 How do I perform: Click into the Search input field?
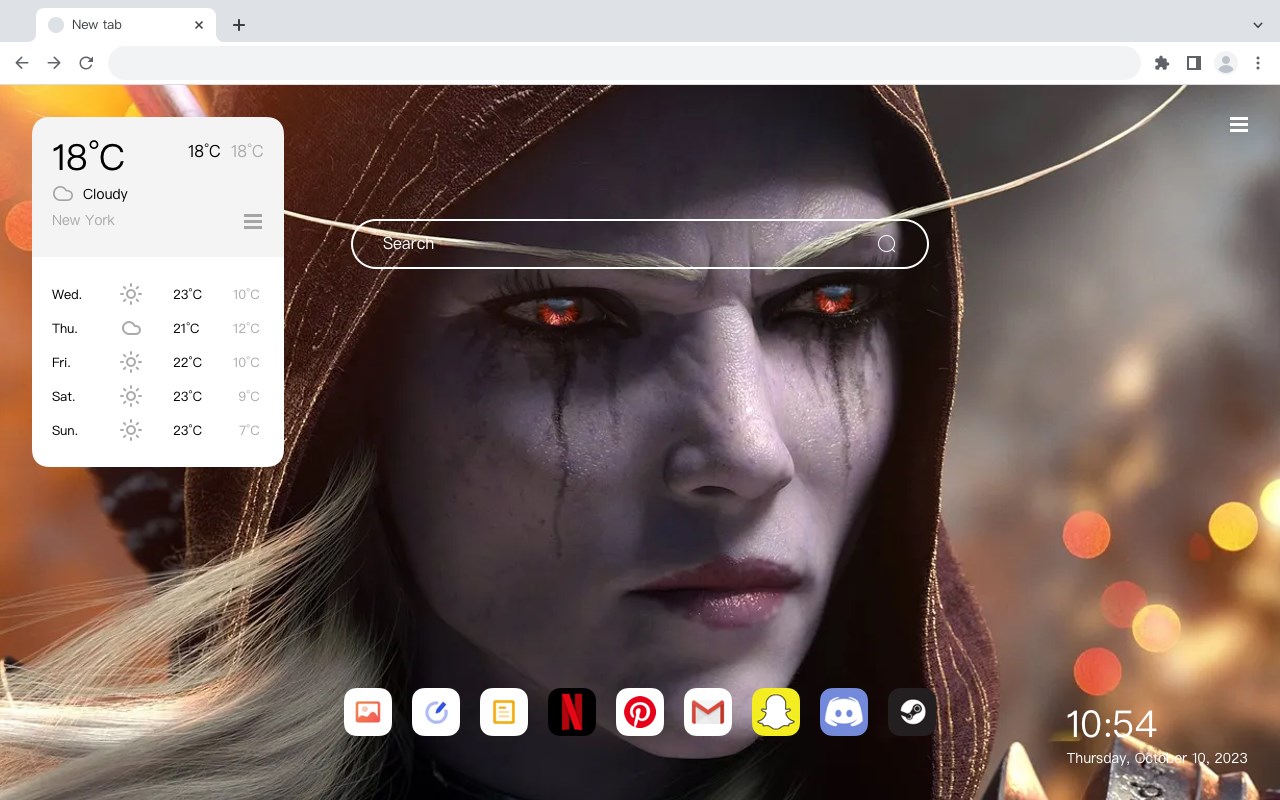tap(640, 244)
